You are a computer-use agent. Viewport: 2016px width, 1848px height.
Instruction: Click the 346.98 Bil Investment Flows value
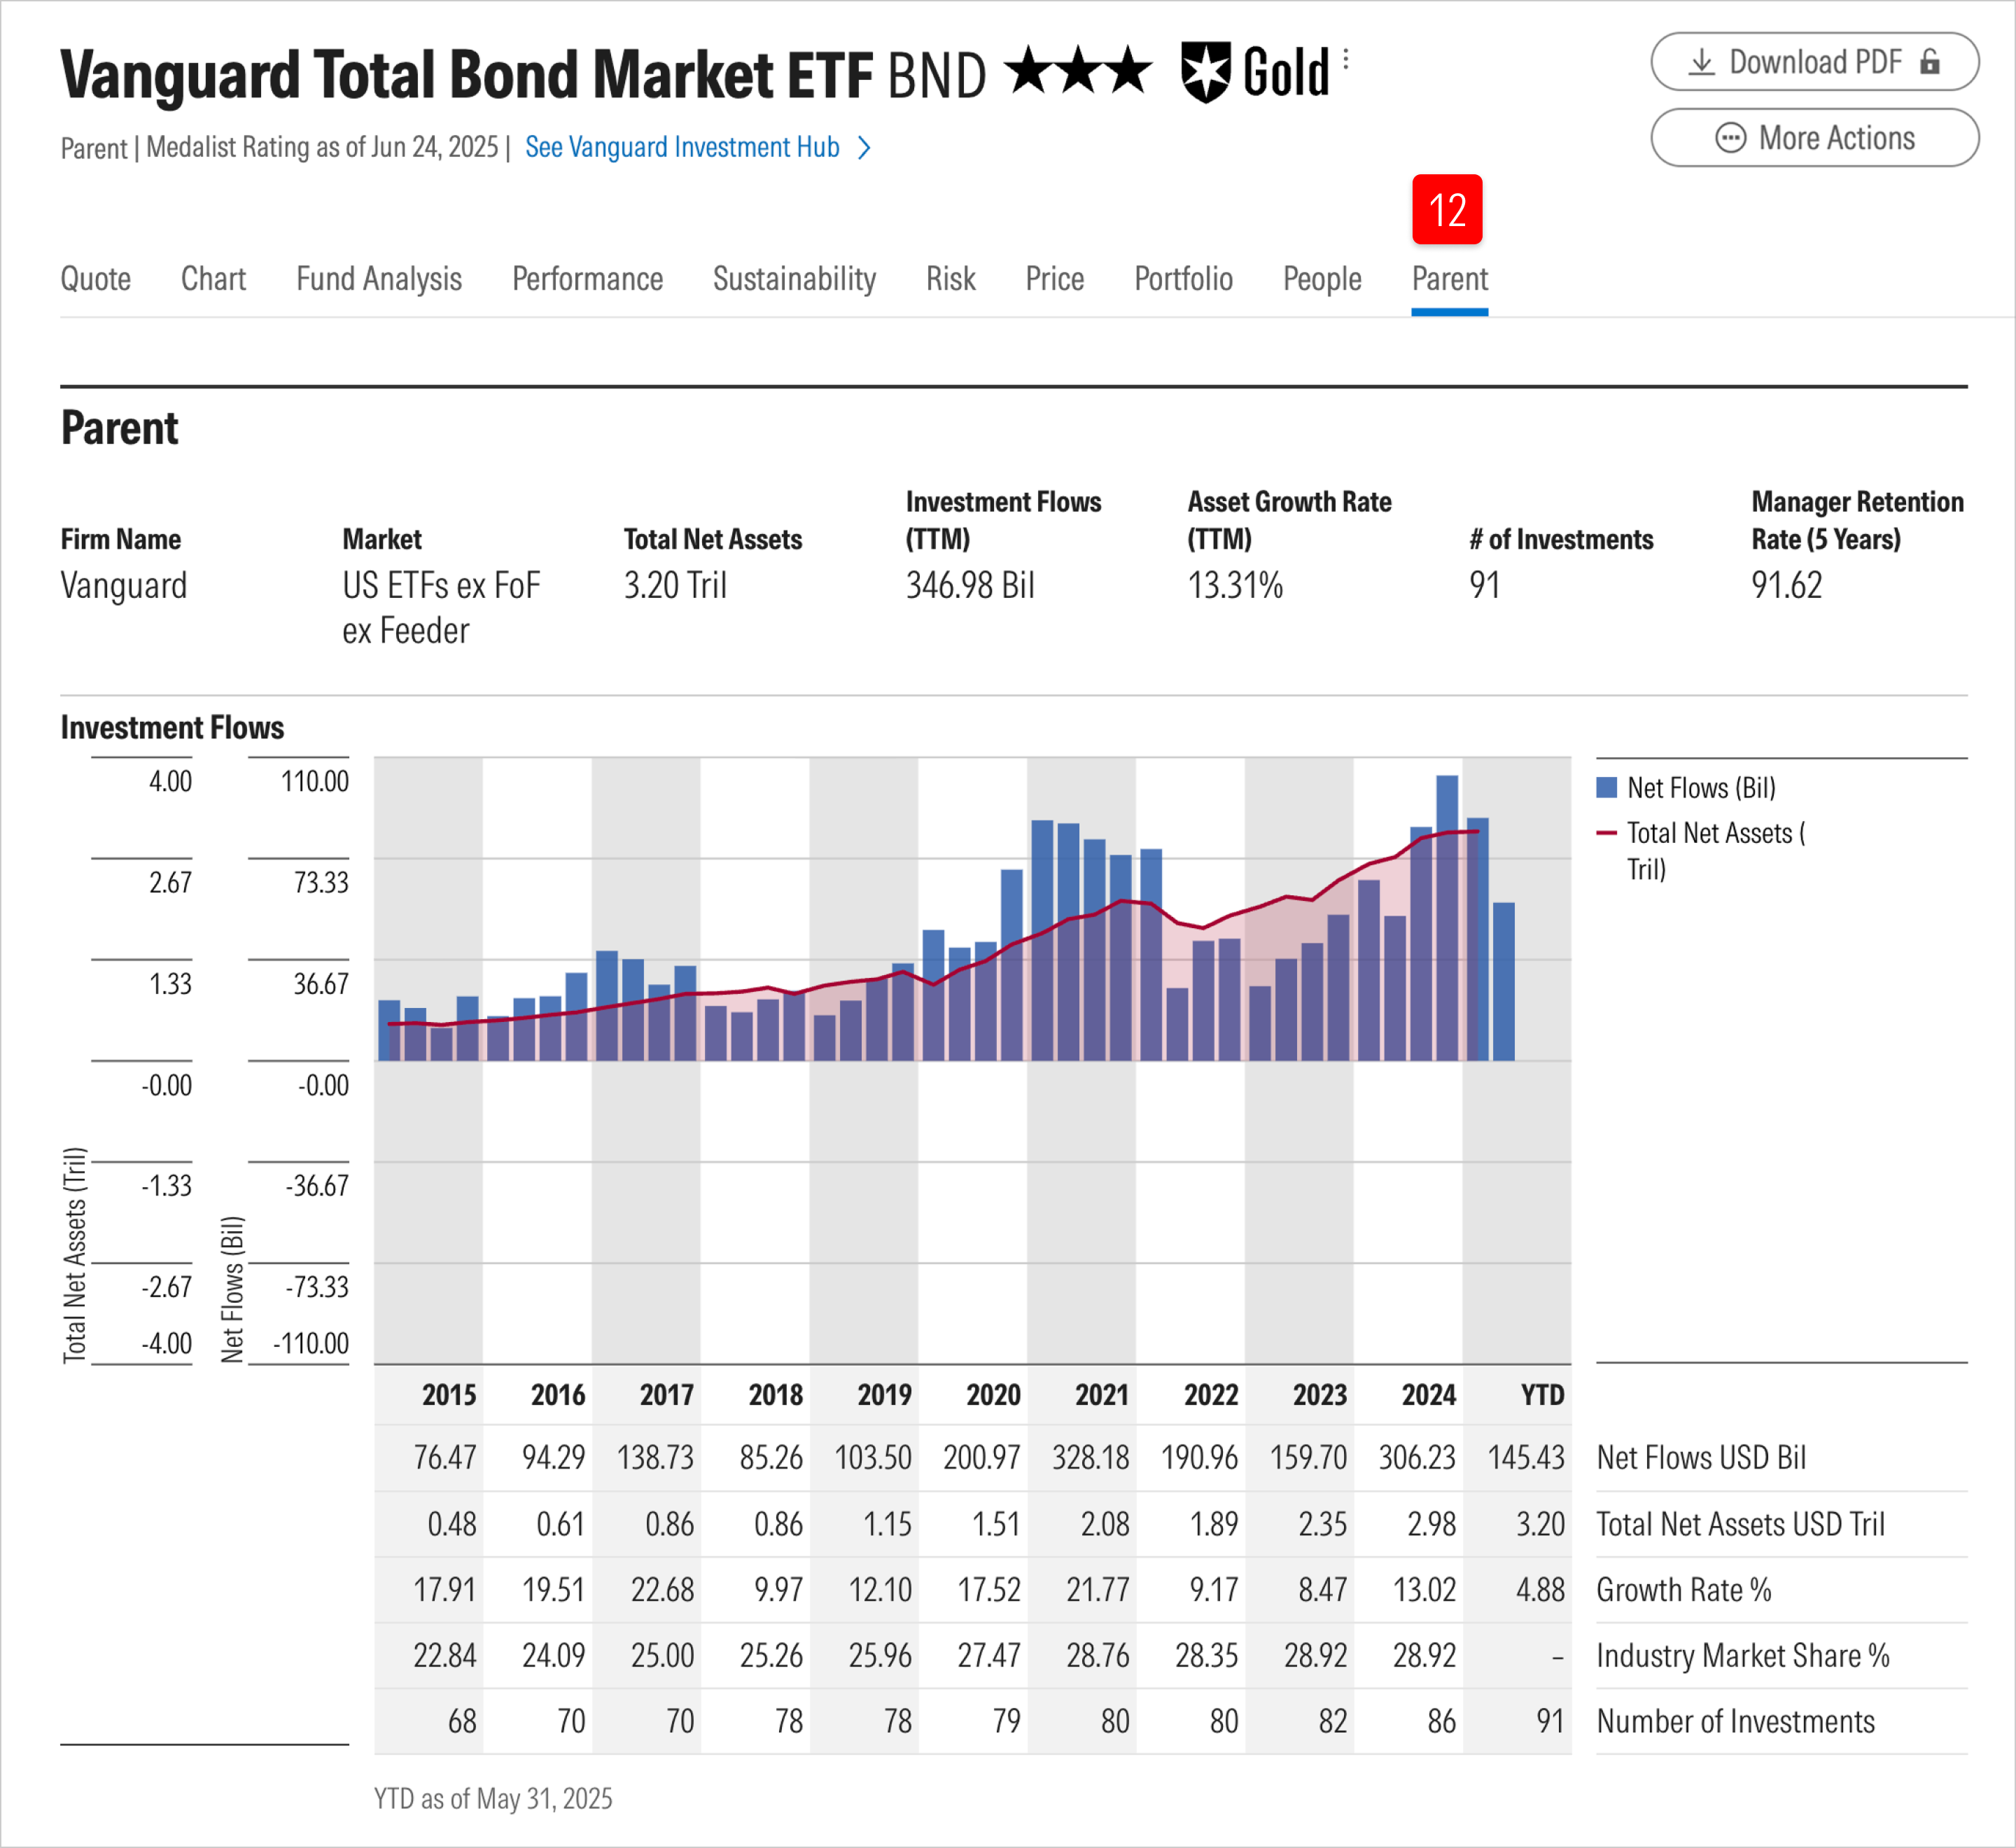[970, 585]
